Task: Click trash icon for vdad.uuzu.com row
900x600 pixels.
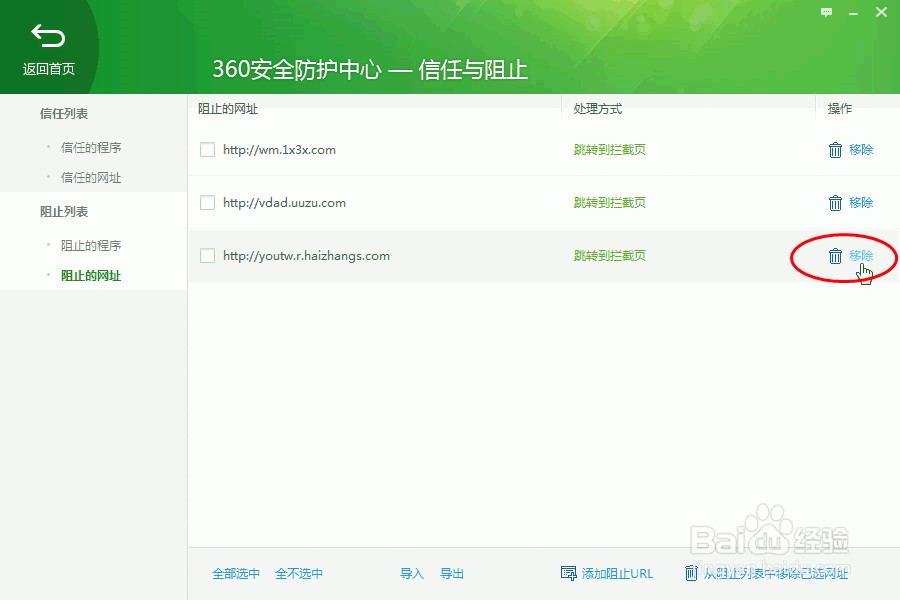Action: (x=835, y=203)
